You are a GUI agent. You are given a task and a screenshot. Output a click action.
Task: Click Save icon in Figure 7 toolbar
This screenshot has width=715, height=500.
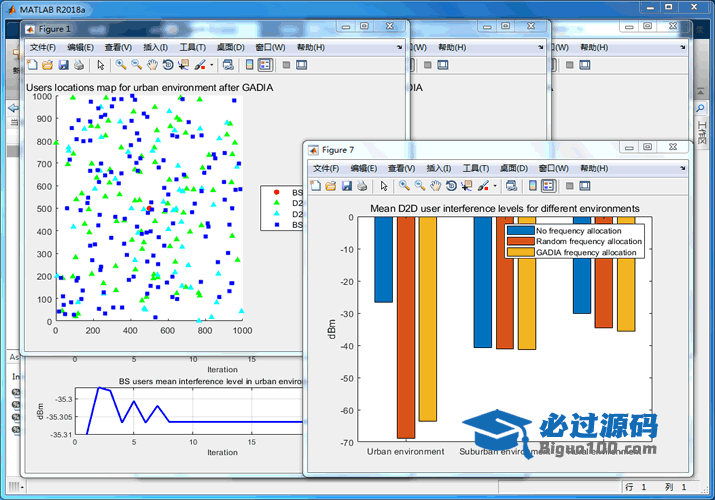(x=347, y=186)
